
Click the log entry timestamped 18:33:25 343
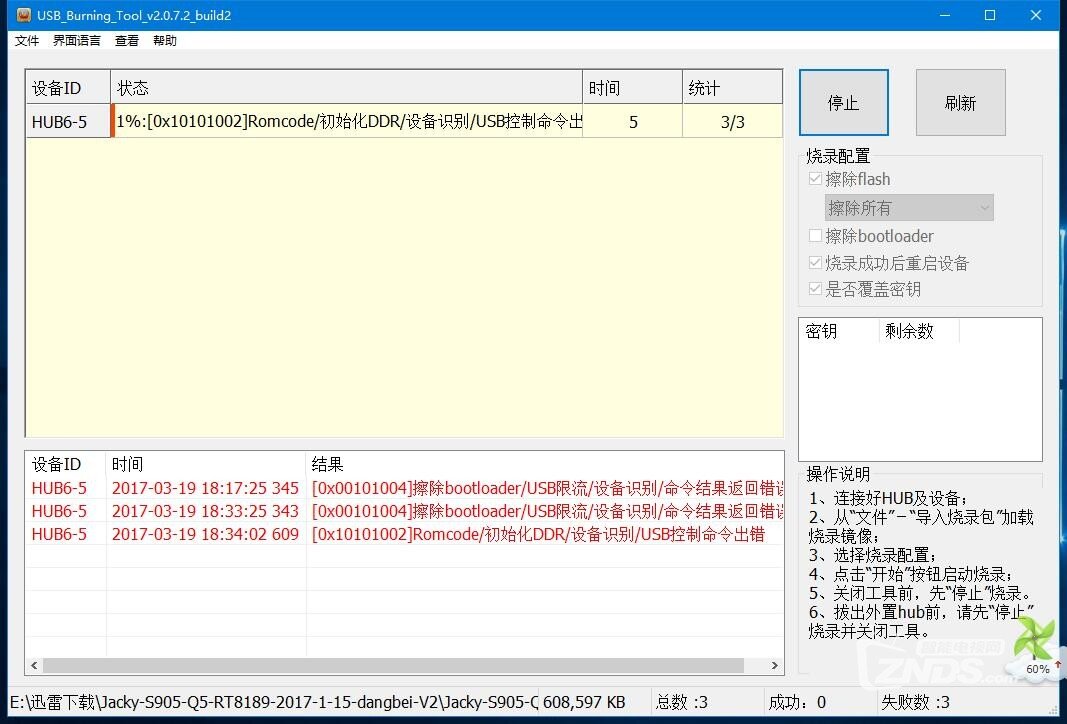404,511
